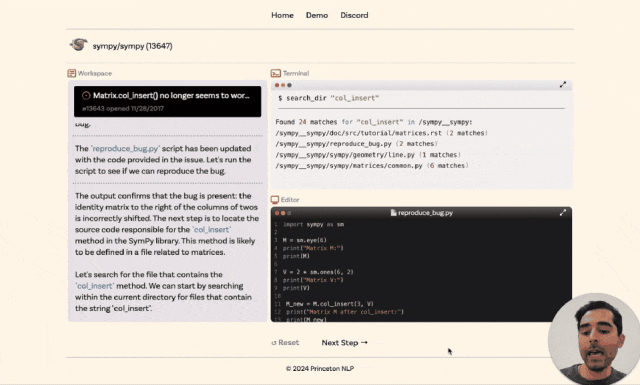The width and height of the screenshot is (640, 385).
Task: Click the red dot in Editor titlebar
Action: [277, 213]
